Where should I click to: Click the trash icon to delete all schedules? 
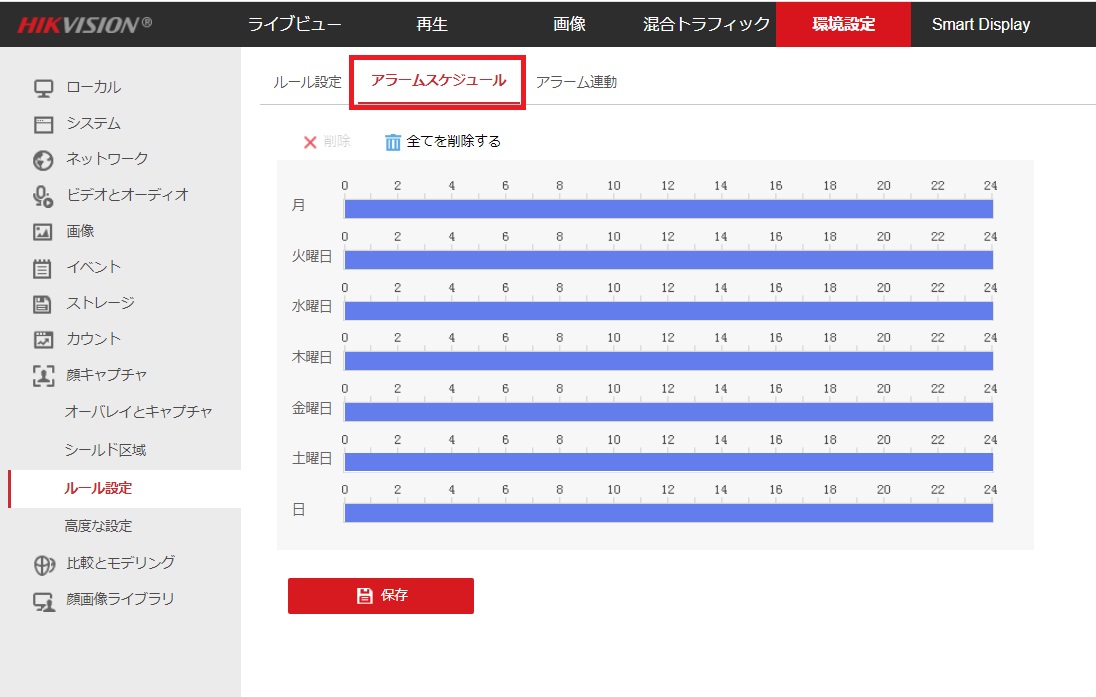(391, 141)
